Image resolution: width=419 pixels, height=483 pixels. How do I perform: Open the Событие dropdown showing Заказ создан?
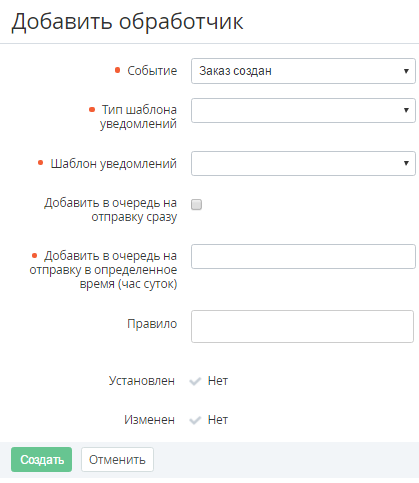pos(303,71)
